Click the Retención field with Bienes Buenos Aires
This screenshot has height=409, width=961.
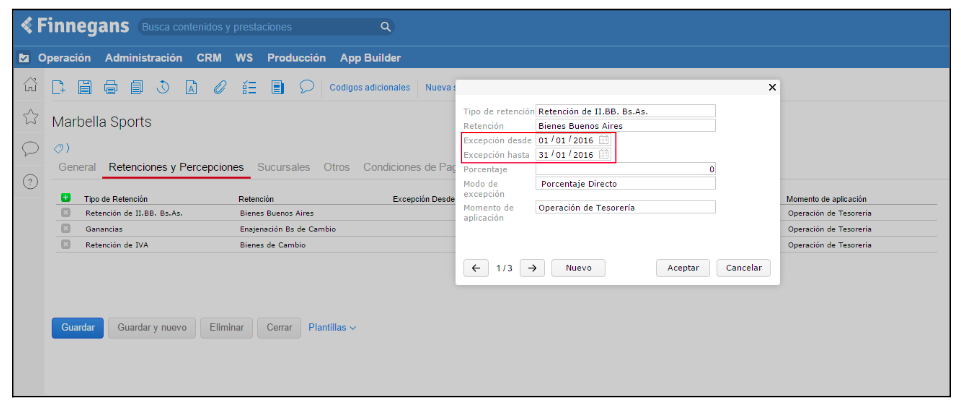coord(625,126)
